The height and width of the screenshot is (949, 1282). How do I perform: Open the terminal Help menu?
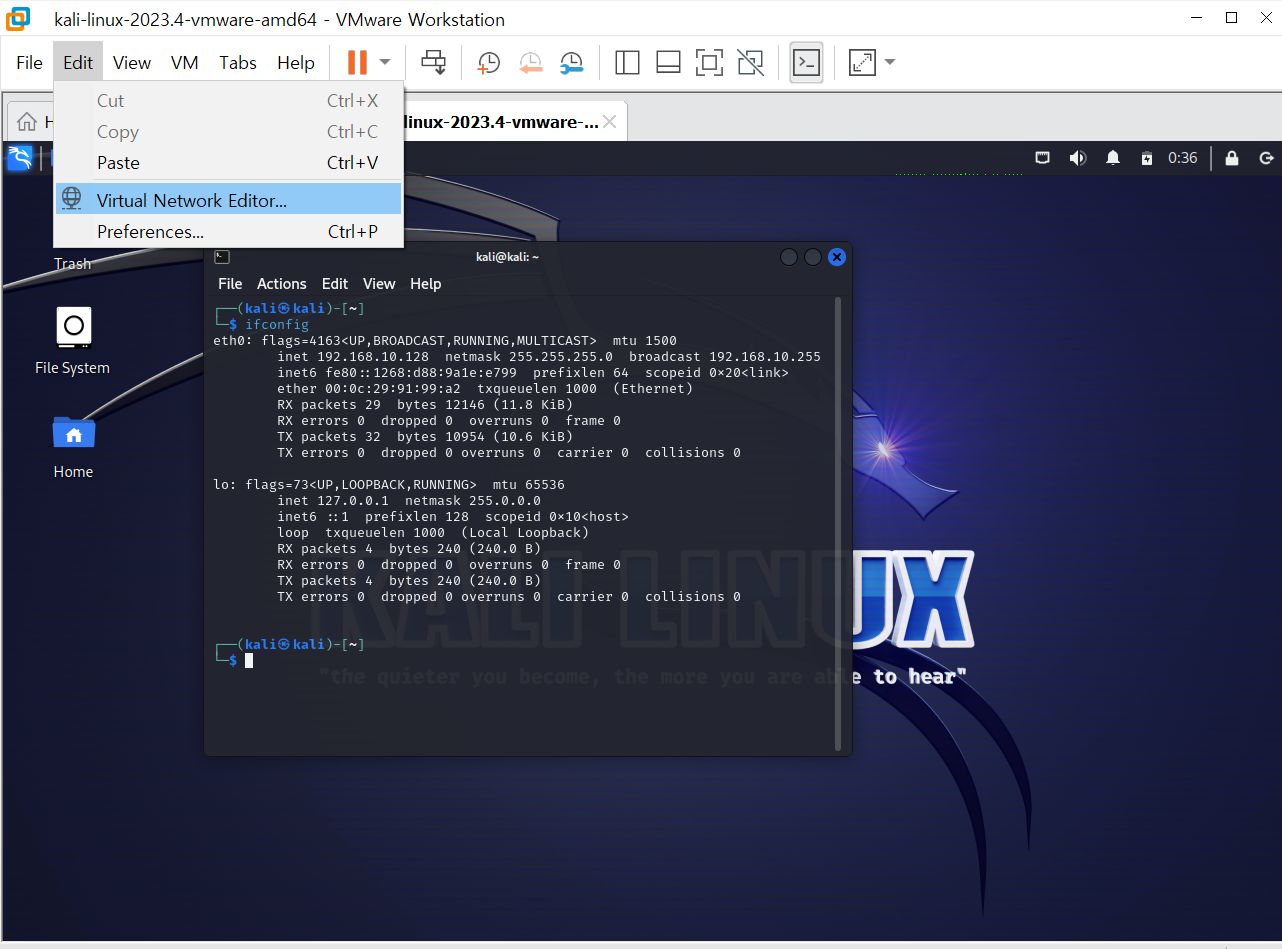tap(425, 284)
